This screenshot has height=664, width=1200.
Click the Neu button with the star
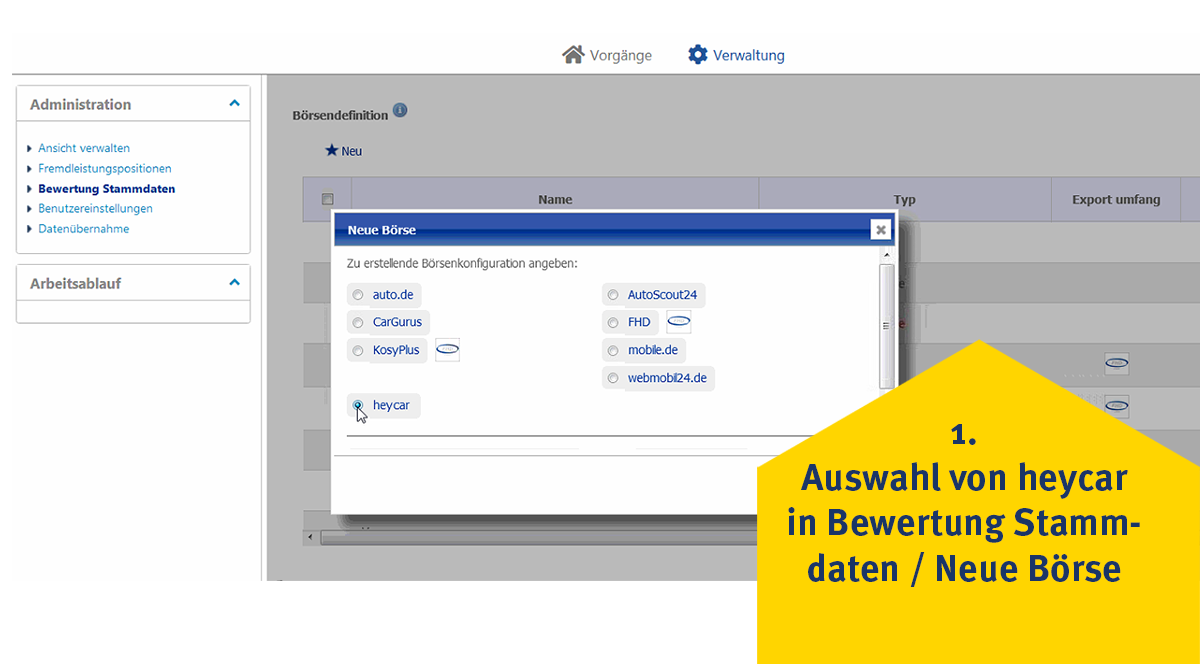[344, 151]
